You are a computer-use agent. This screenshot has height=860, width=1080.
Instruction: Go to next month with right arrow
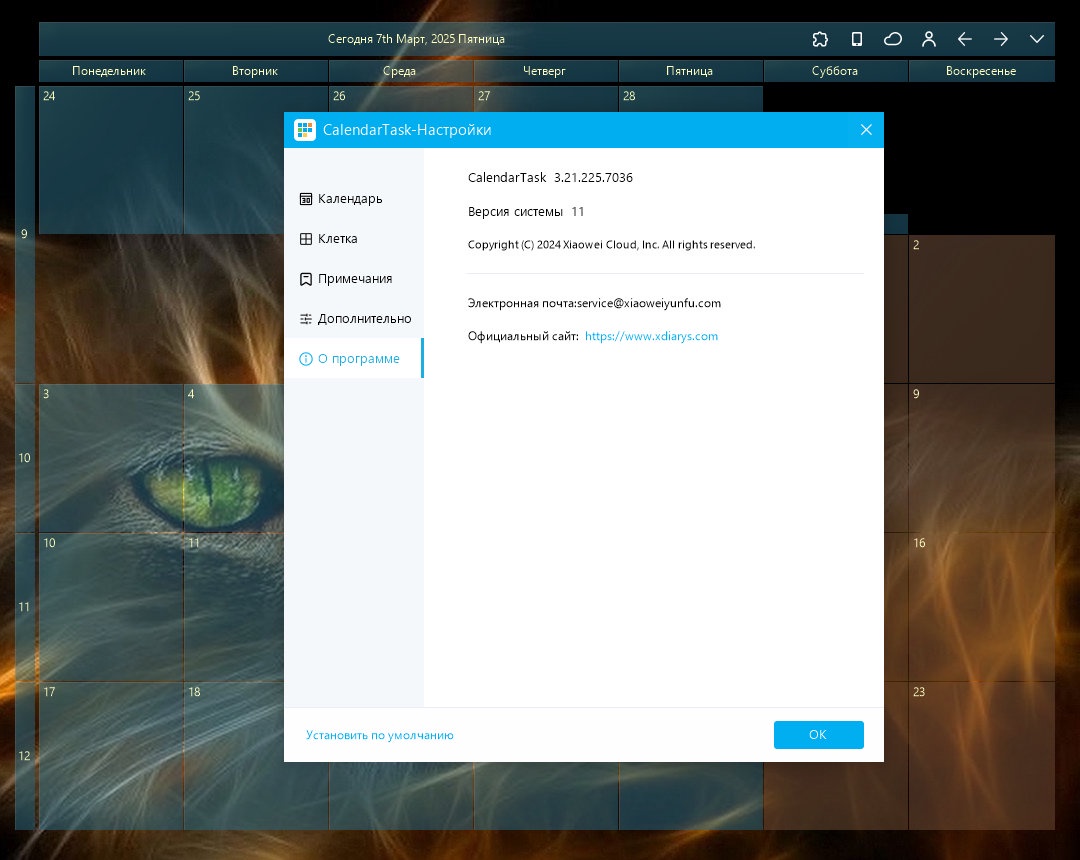pos(1001,39)
